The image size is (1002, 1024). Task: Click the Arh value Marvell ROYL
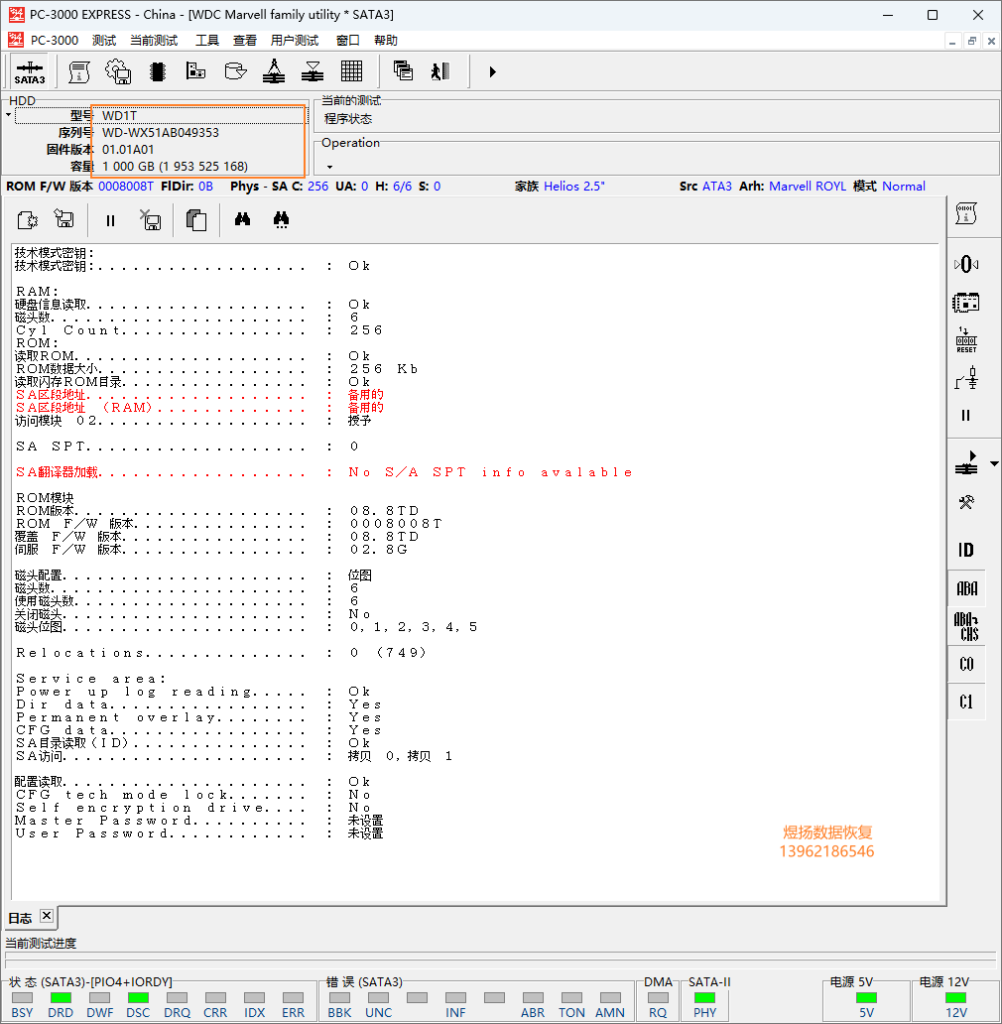[807, 186]
